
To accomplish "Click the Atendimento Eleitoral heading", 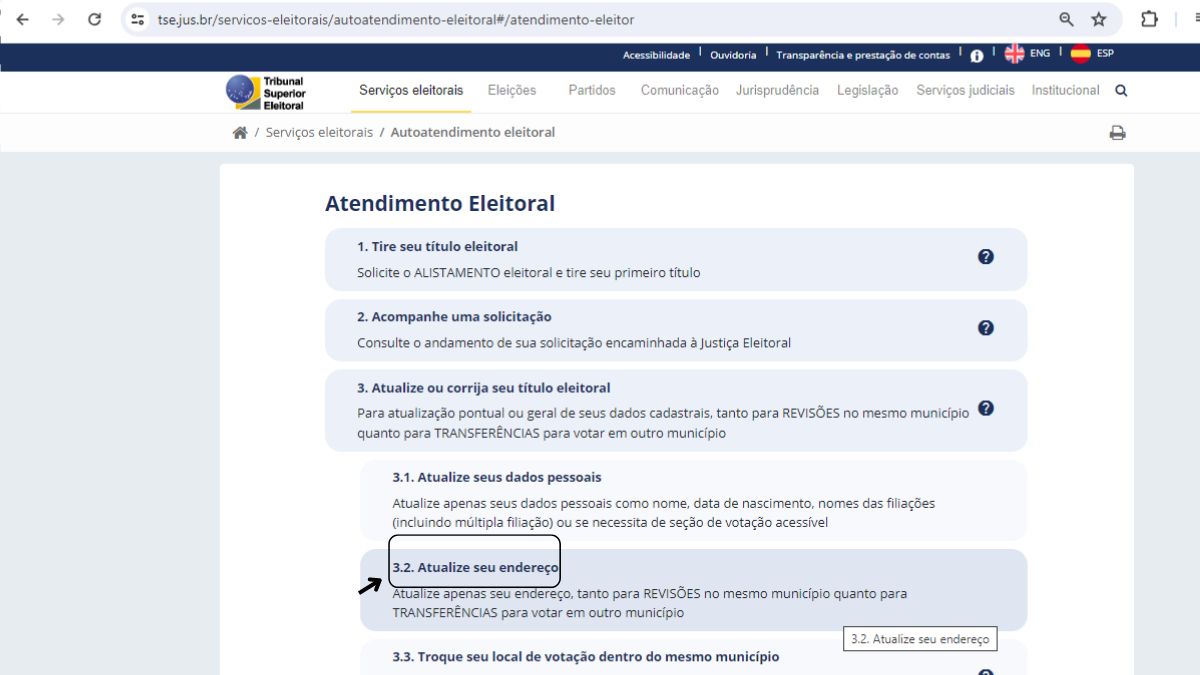I will click(x=440, y=204).
